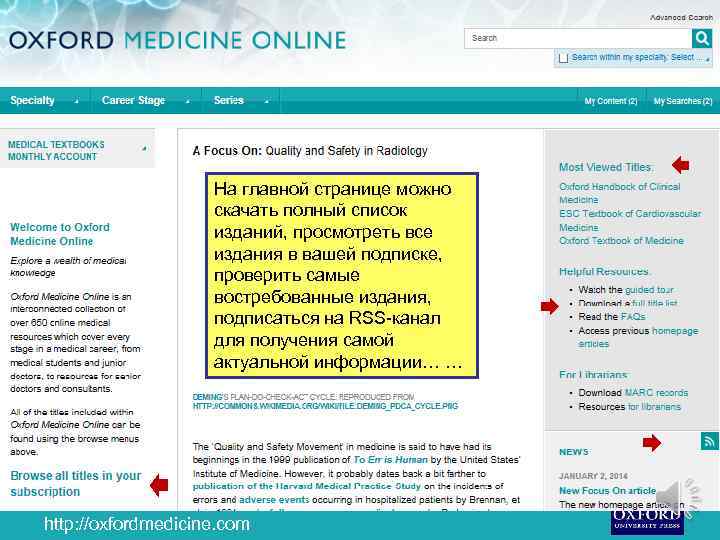720x540 pixels.
Task: Read the FAQs link
Action: [x=632, y=317]
